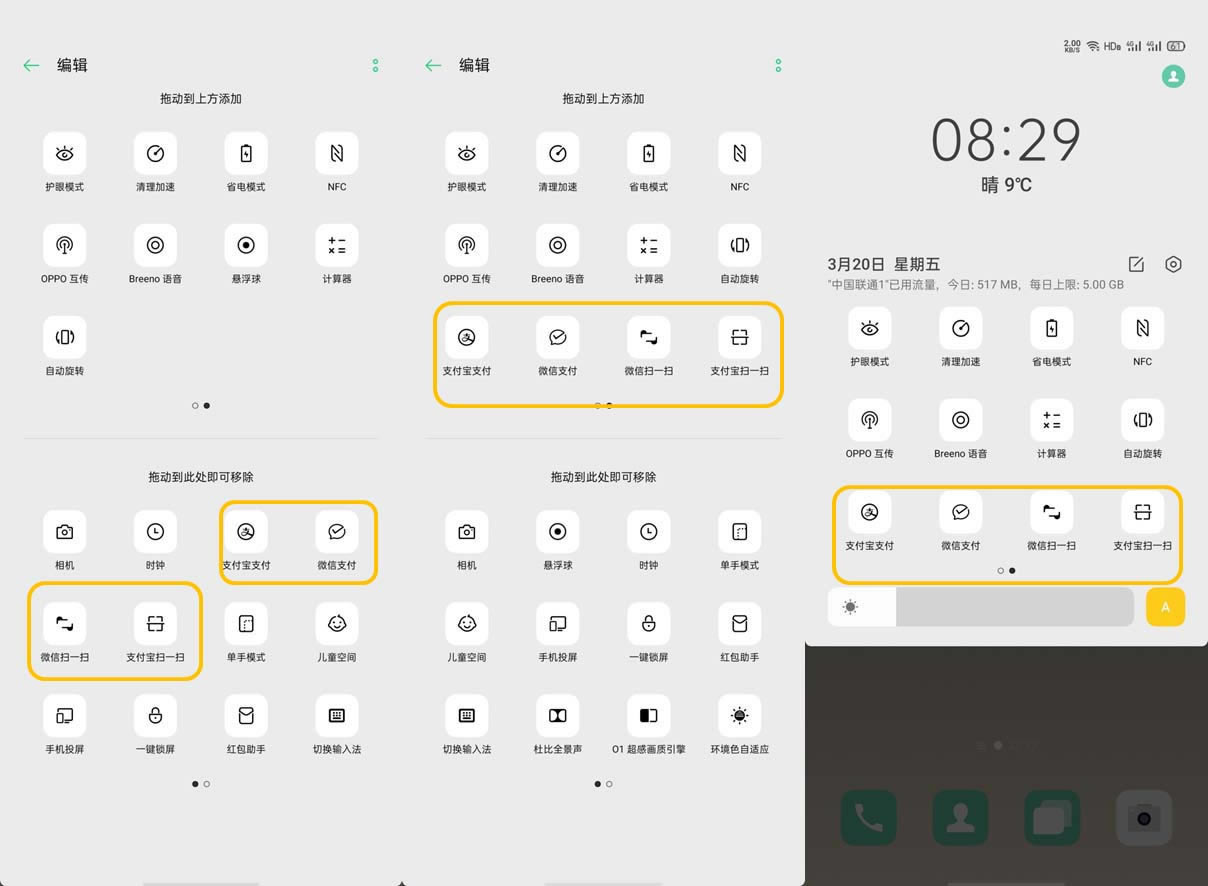Open the edit-tiles pencil icon beside the date

click(1136, 264)
